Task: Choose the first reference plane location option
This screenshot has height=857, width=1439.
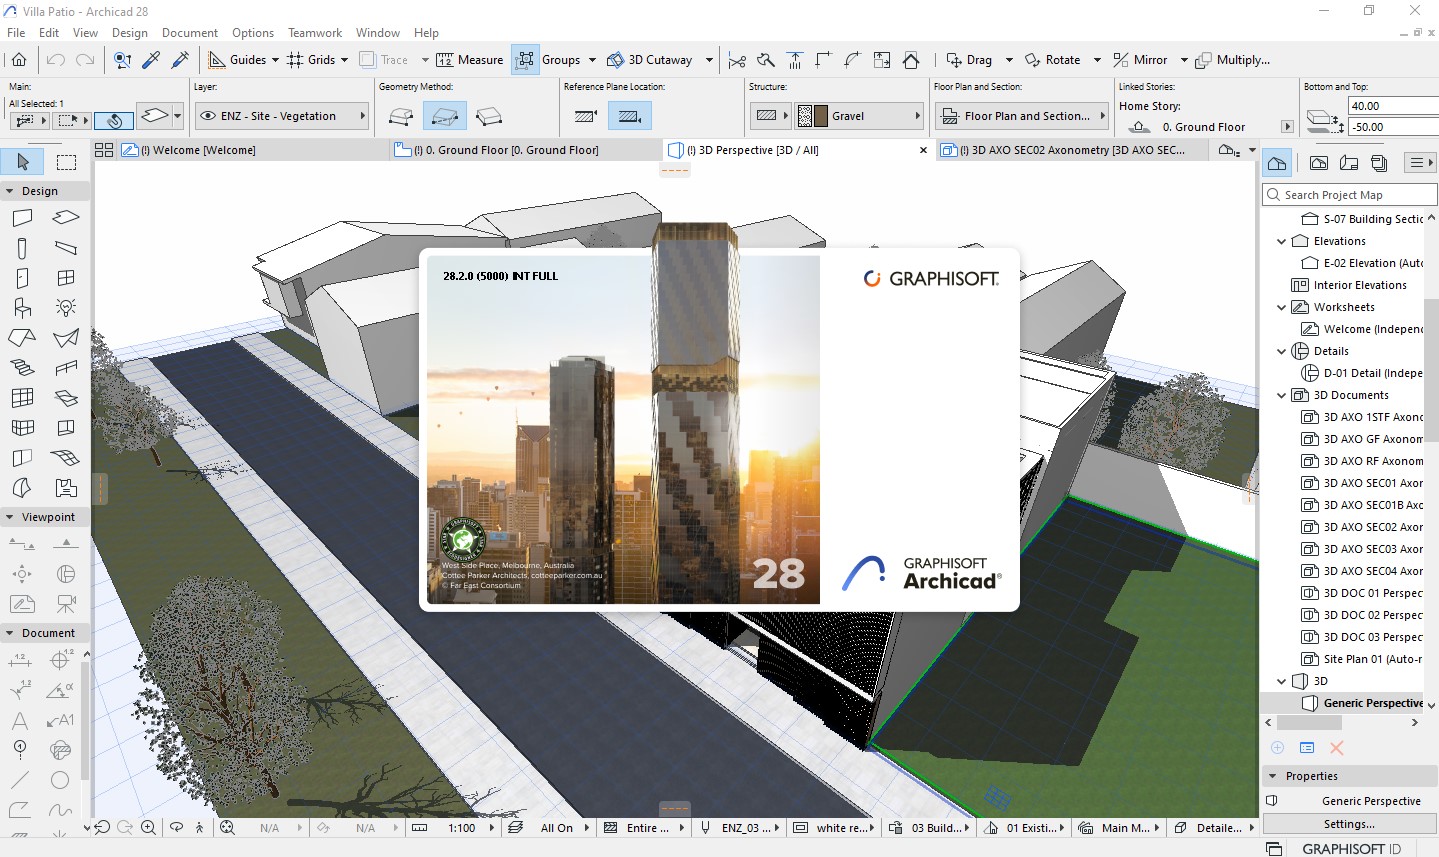Action: pyautogui.click(x=587, y=116)
